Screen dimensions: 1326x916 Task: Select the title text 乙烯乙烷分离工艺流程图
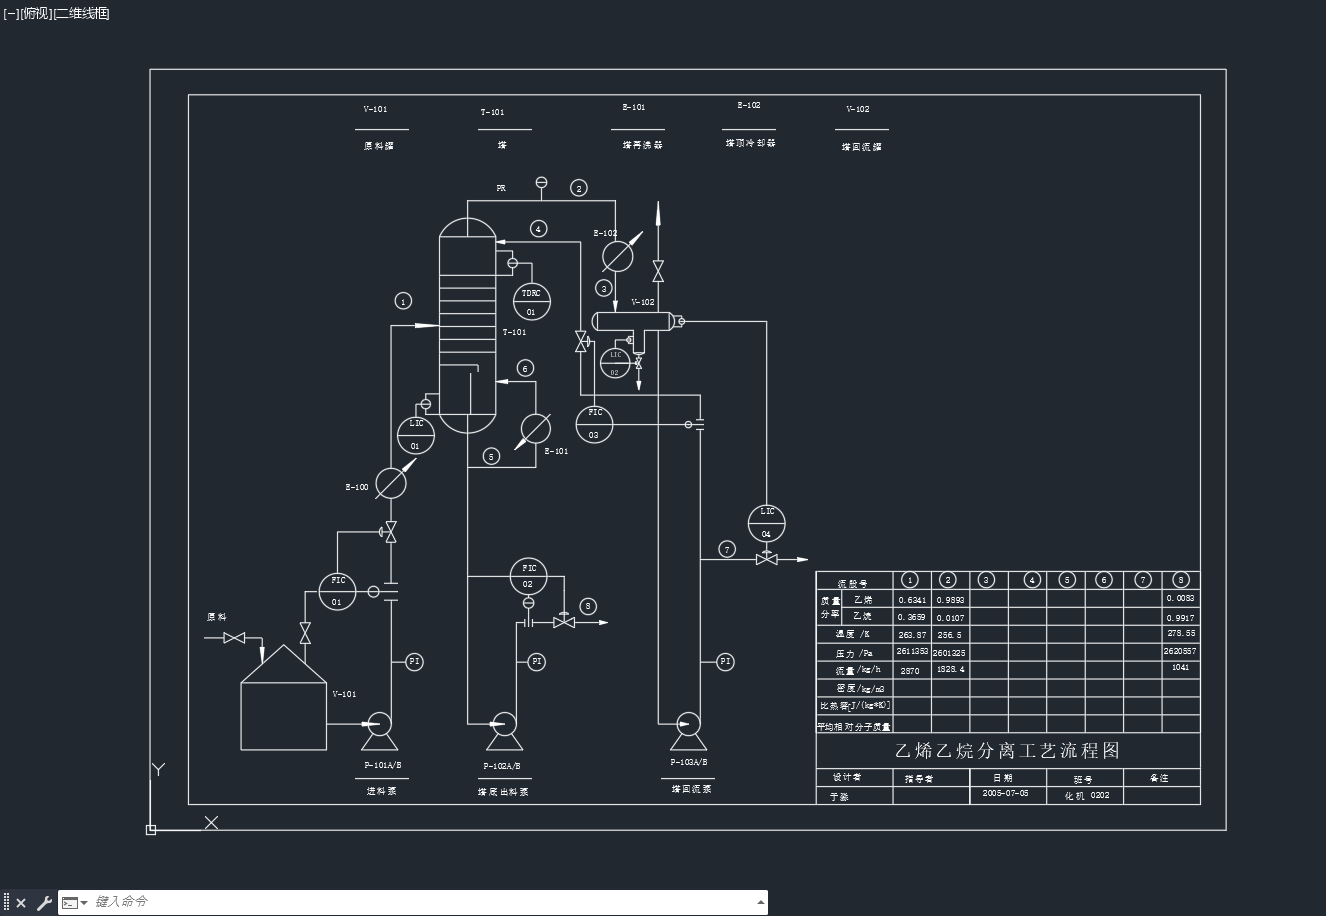(x=1007, y=750)
